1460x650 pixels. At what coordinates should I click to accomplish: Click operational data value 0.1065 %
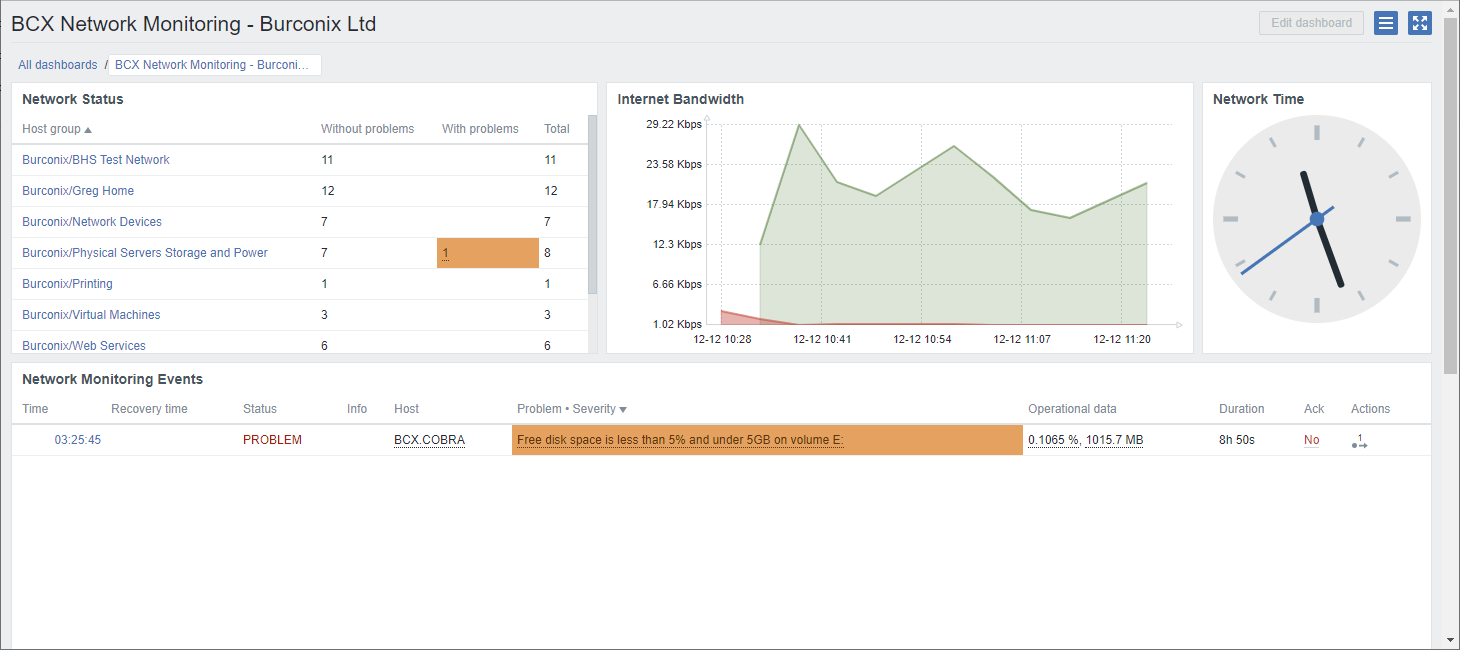(x=1053, y=440)
